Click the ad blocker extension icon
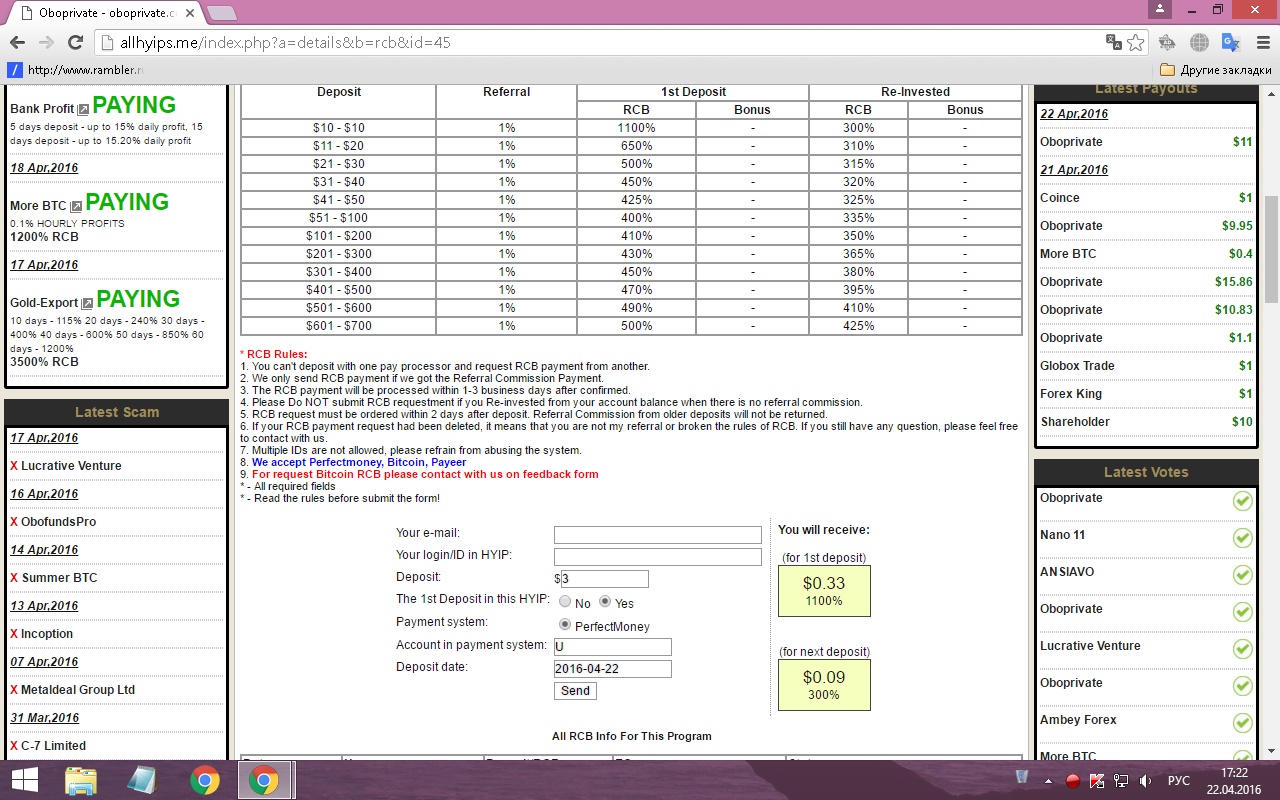The width and height of the screenshot is (1280, 800). tap(1166, 43)
